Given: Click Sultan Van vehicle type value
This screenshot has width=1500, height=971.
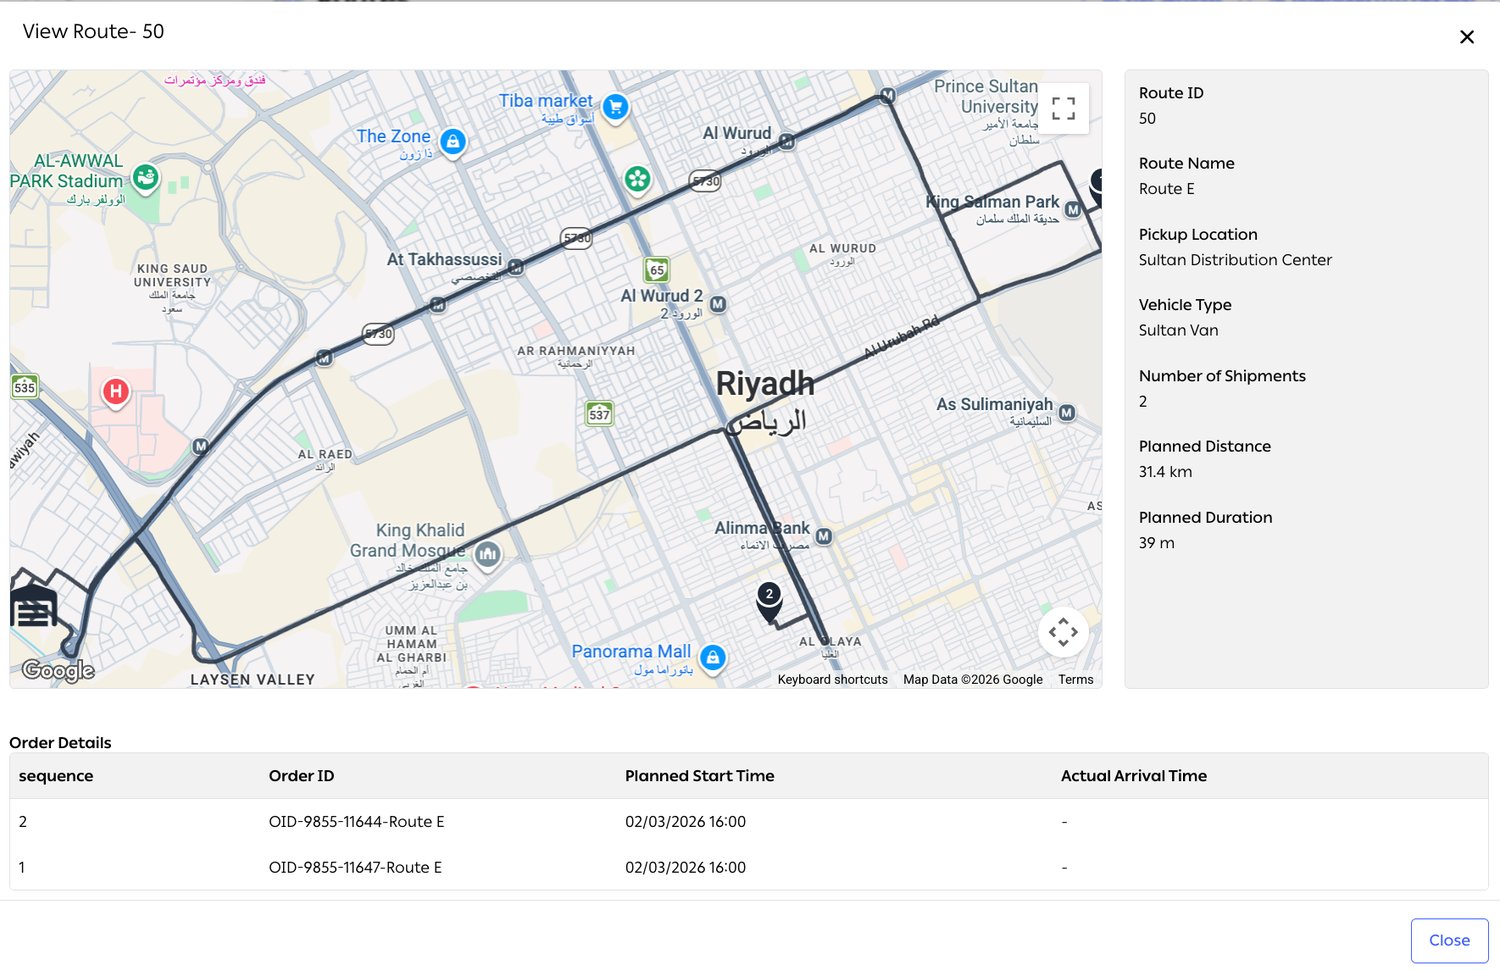Looking at the screenshot, I should click(1178, 330).
